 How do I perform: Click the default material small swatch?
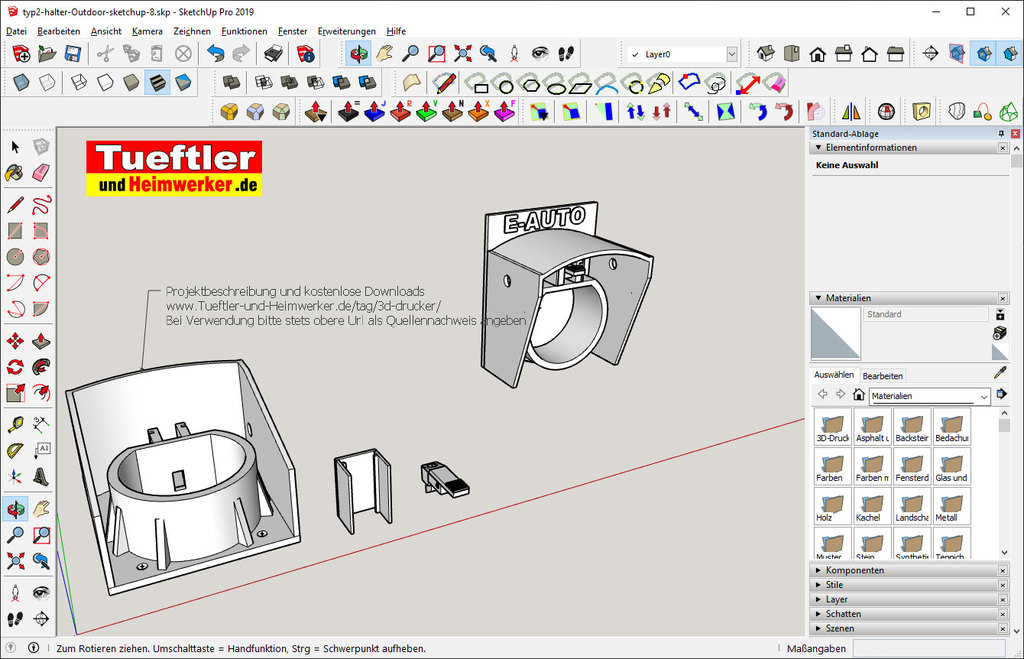click(x=1000, y=353)
